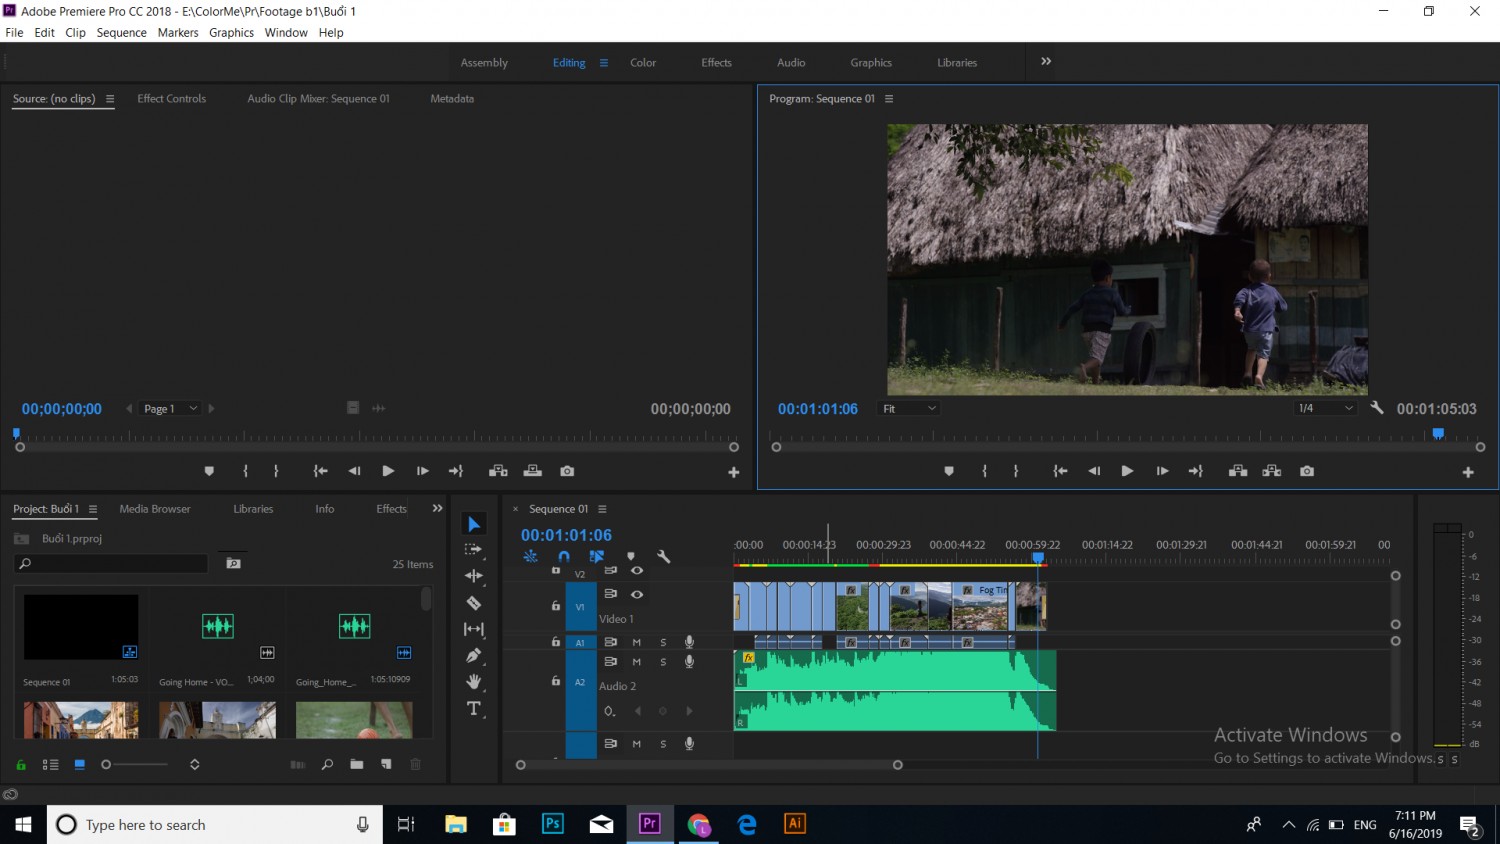Open the Page 1 dropdown in Source monitor
Viewport: 1500px width, 844px height.
point(171,408)
